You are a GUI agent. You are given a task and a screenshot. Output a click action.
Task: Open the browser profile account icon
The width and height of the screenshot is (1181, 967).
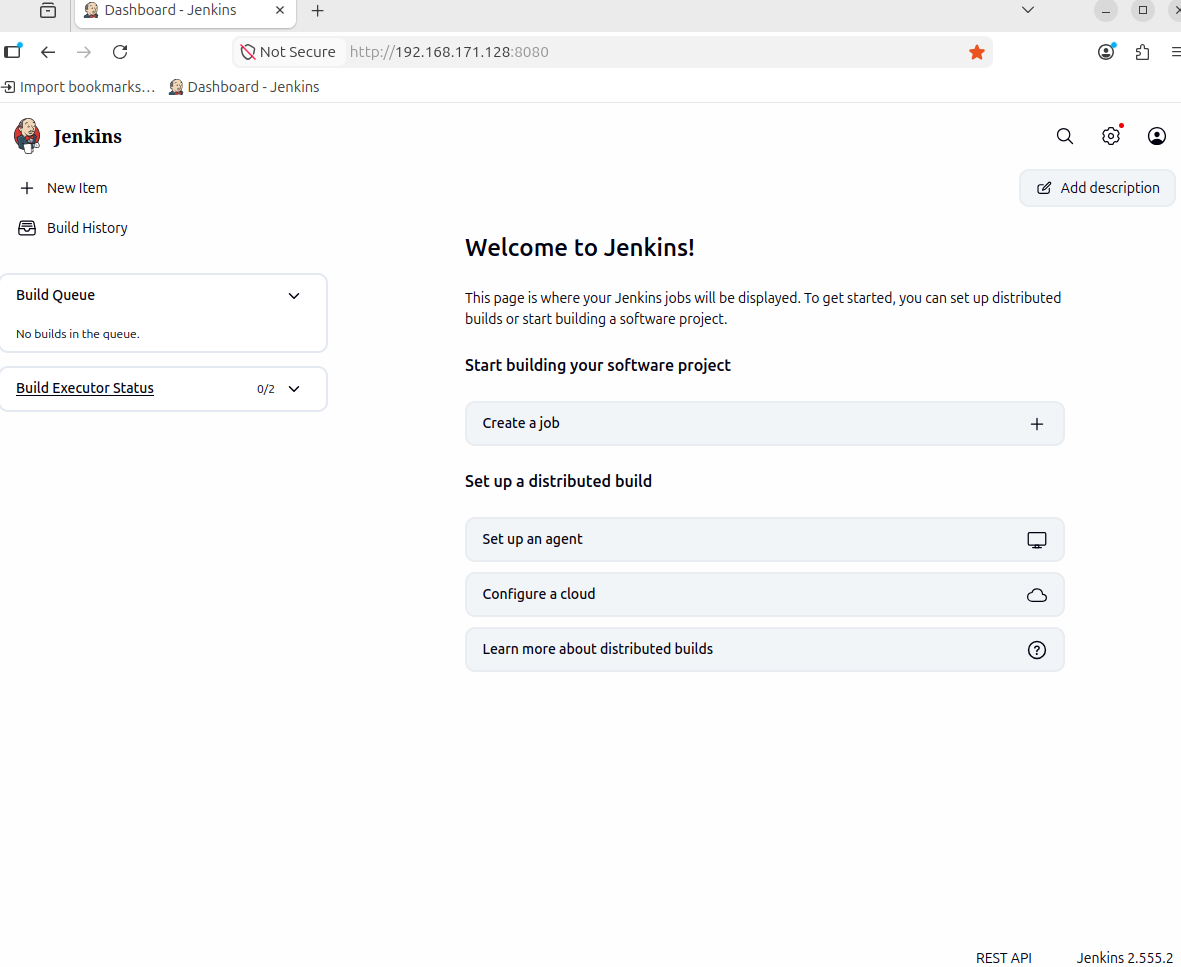coord(1106,52)
